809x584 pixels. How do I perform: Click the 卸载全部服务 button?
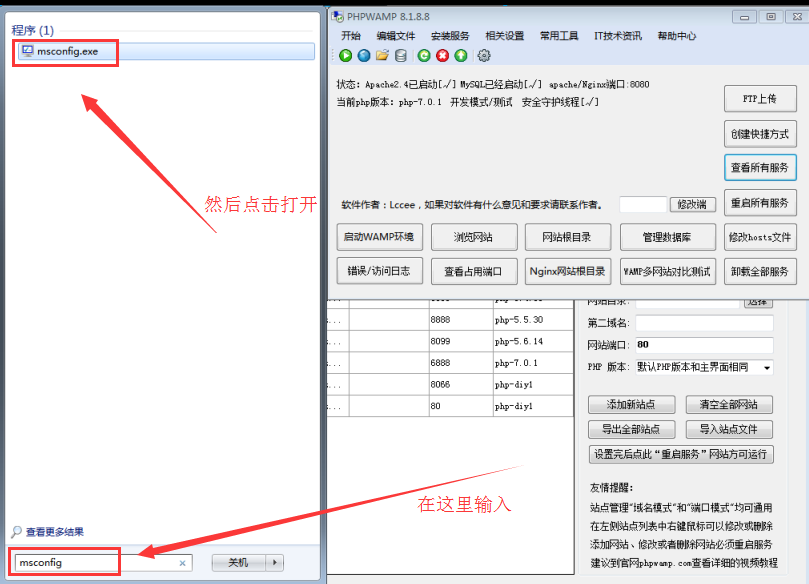coord(760,271)
